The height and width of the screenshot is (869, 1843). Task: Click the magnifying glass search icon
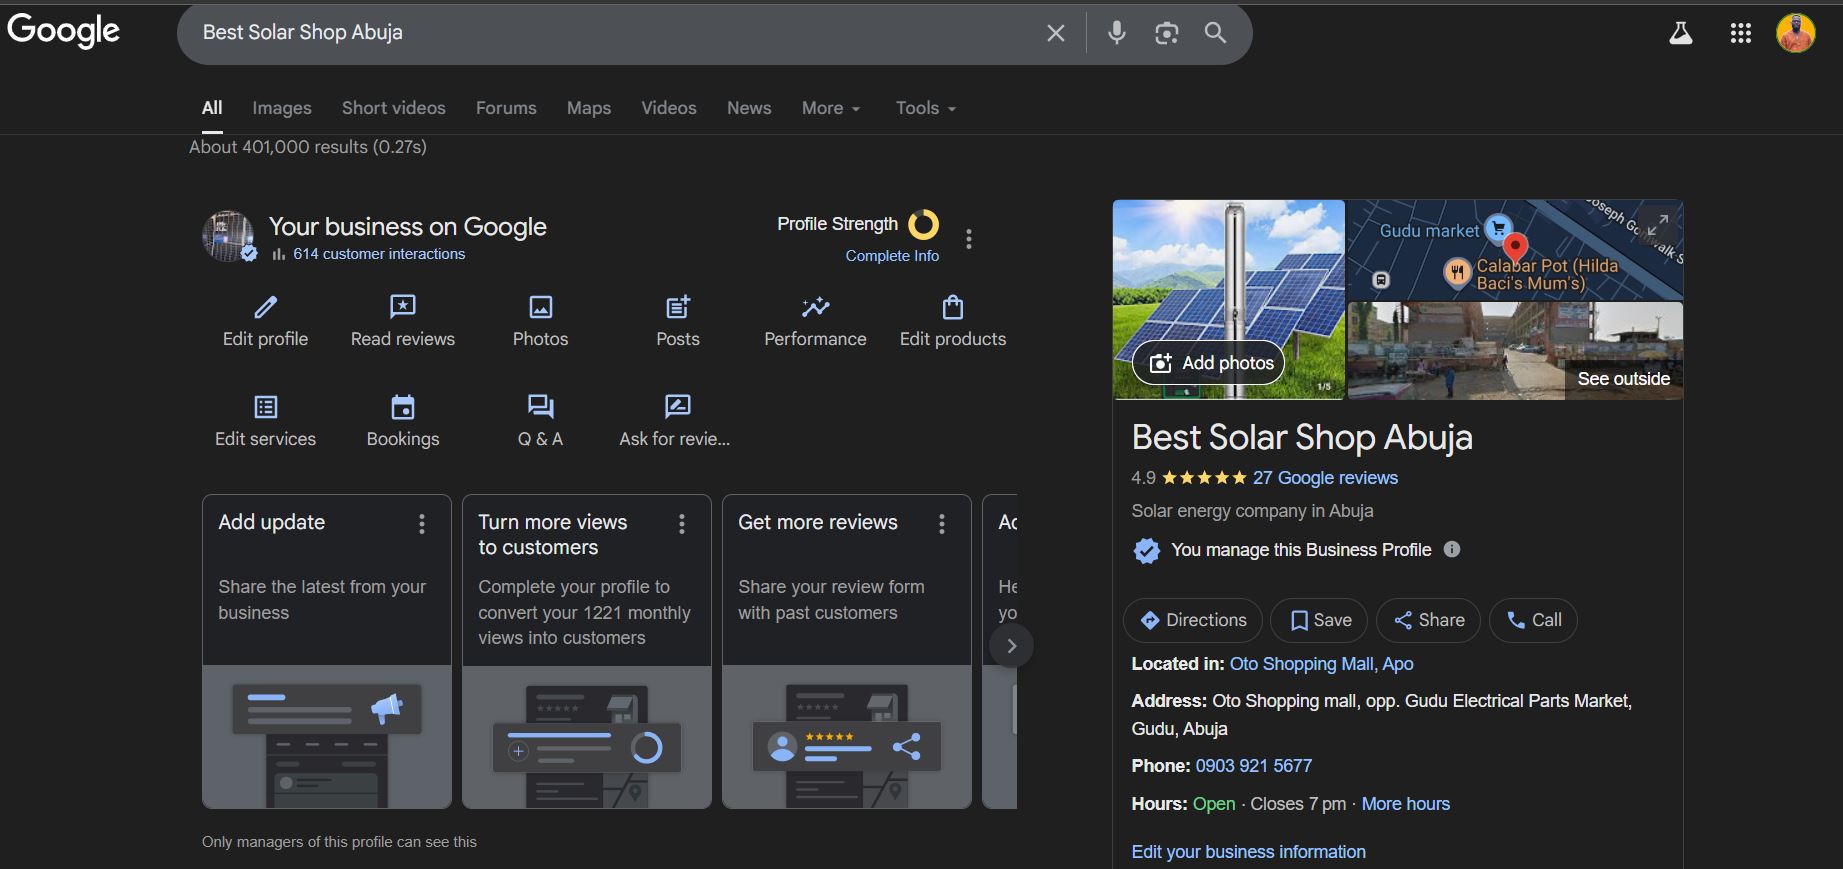click(1215, 33)
